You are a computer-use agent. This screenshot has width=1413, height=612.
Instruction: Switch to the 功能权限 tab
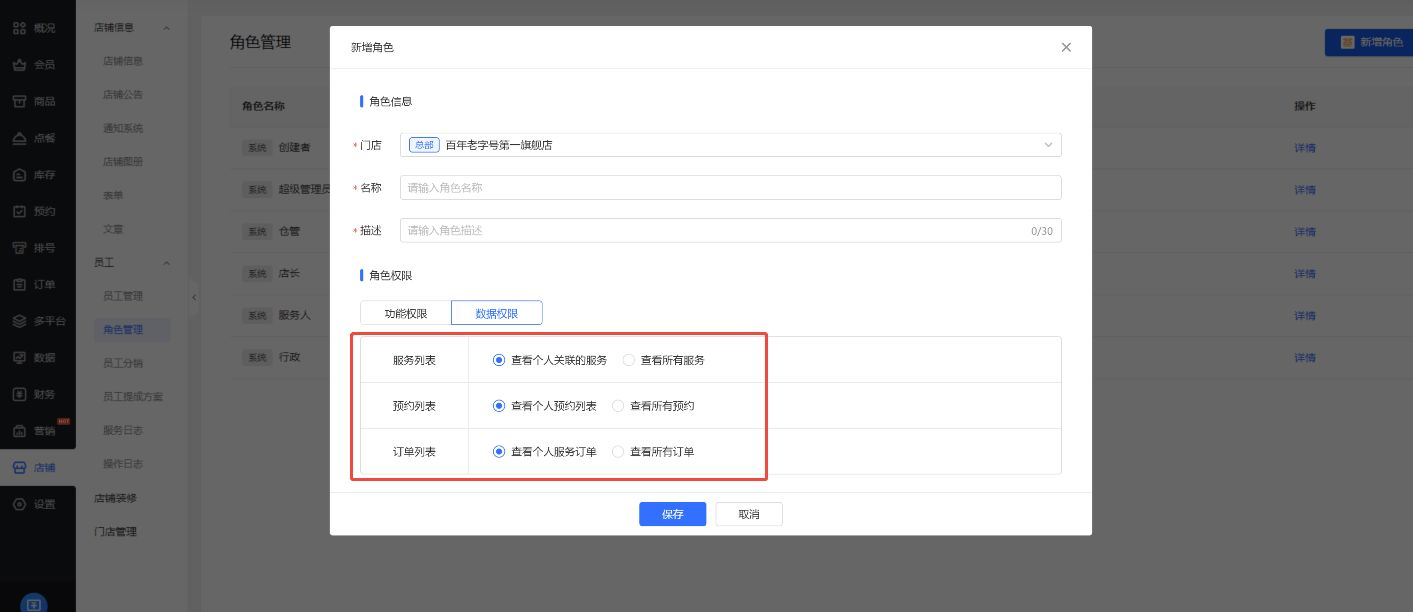tap(406, 314)
